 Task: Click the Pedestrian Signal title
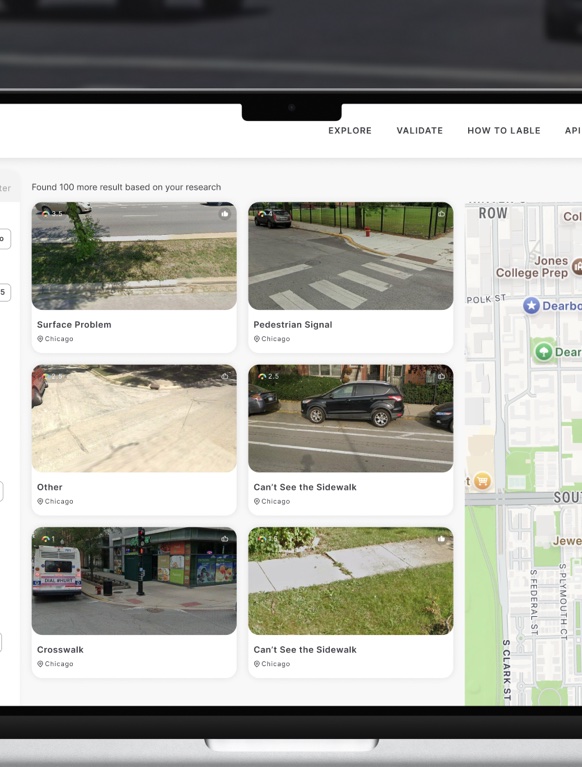click(293, 324)
